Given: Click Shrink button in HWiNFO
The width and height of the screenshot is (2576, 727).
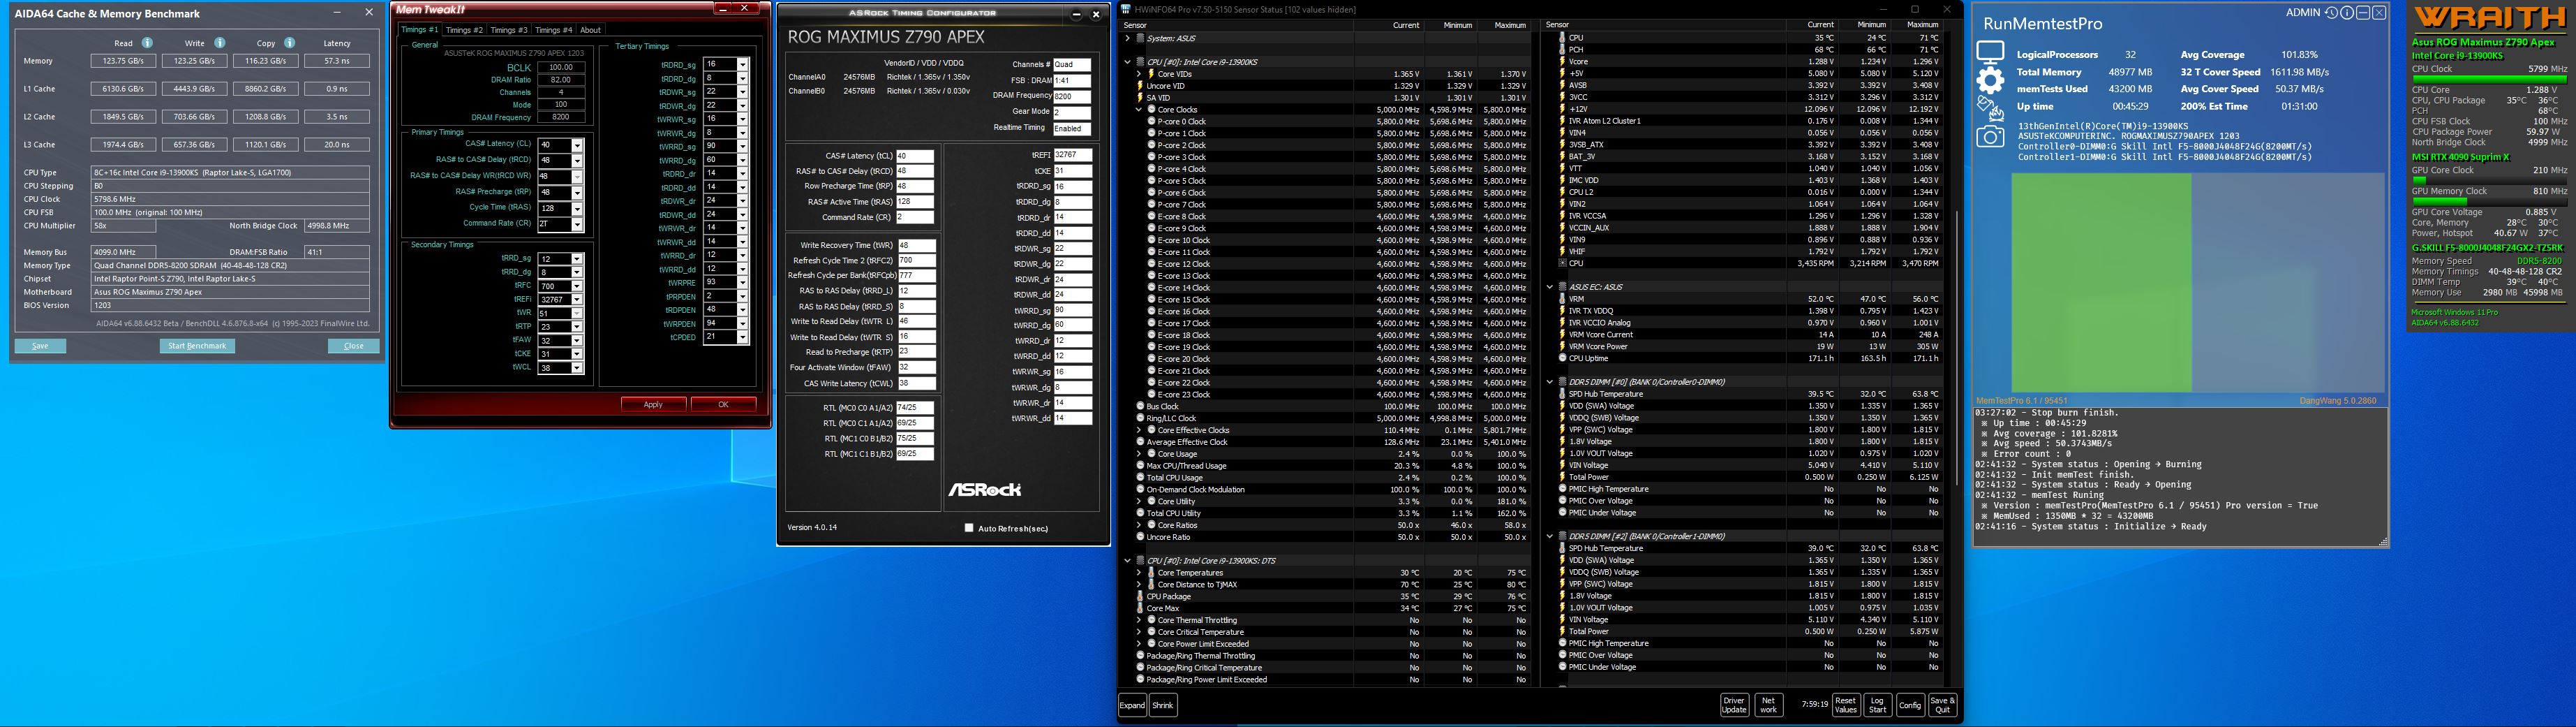Looking at the screenshot, I should click(x=1163, y=705).
